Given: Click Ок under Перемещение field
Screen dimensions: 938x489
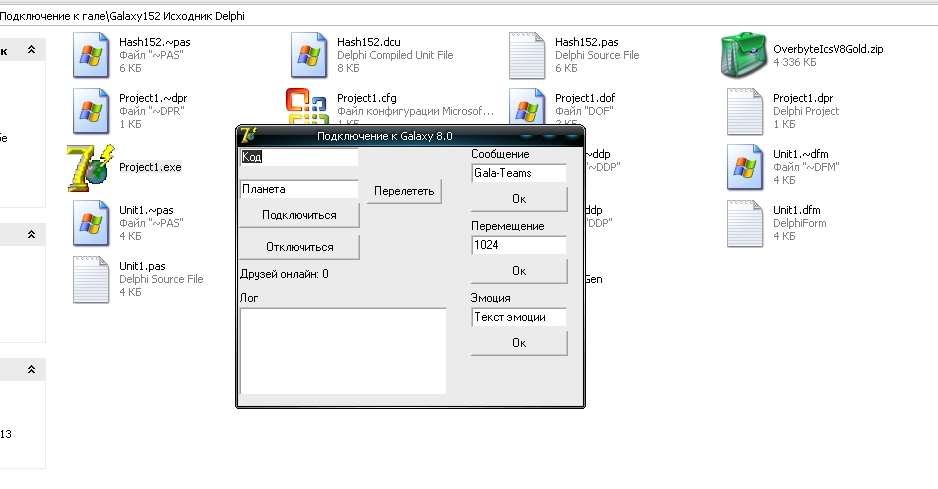Looking at the screenshot, I should click(519, 271).
